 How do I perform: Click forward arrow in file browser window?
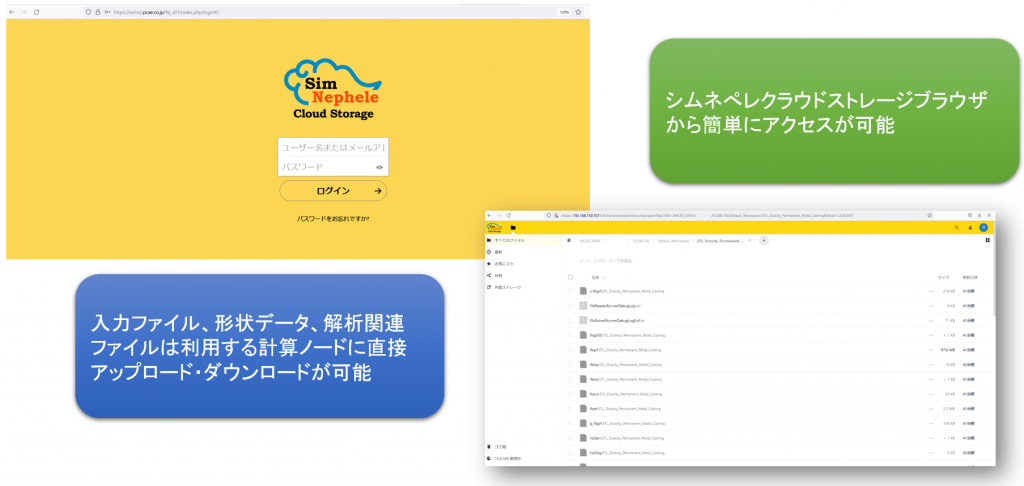point(498,215)
